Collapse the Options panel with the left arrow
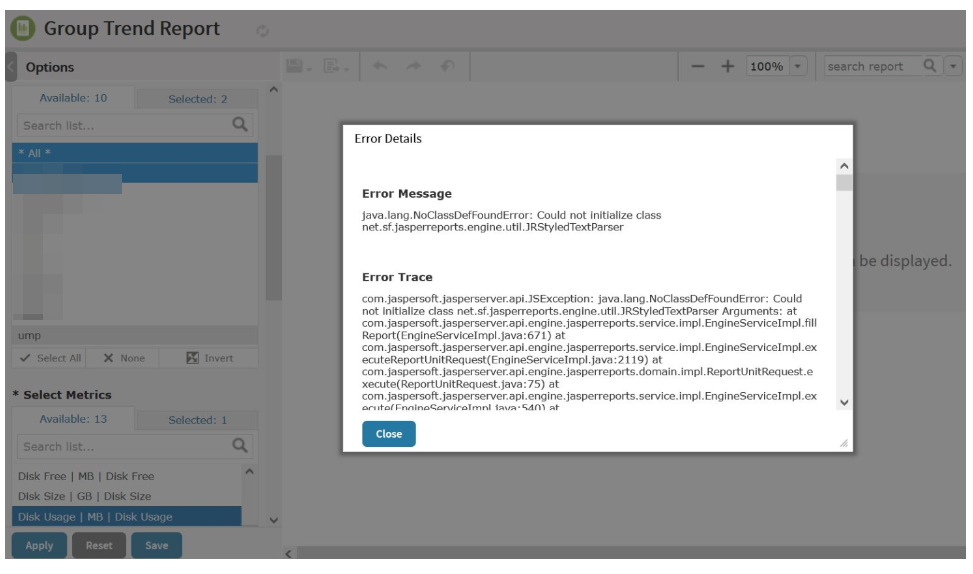The height and width of the screenshot is (574, 973). tap(11, 66)
